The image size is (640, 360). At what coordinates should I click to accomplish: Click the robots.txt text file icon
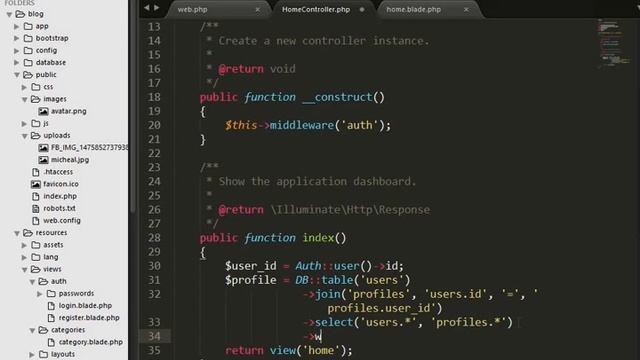tap(36, 208)
